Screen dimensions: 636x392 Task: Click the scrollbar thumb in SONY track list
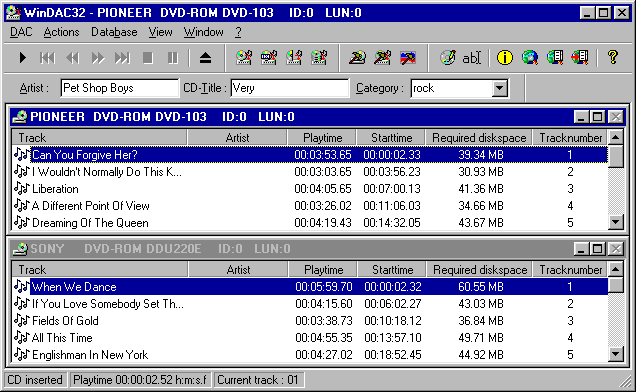(616, 285)
